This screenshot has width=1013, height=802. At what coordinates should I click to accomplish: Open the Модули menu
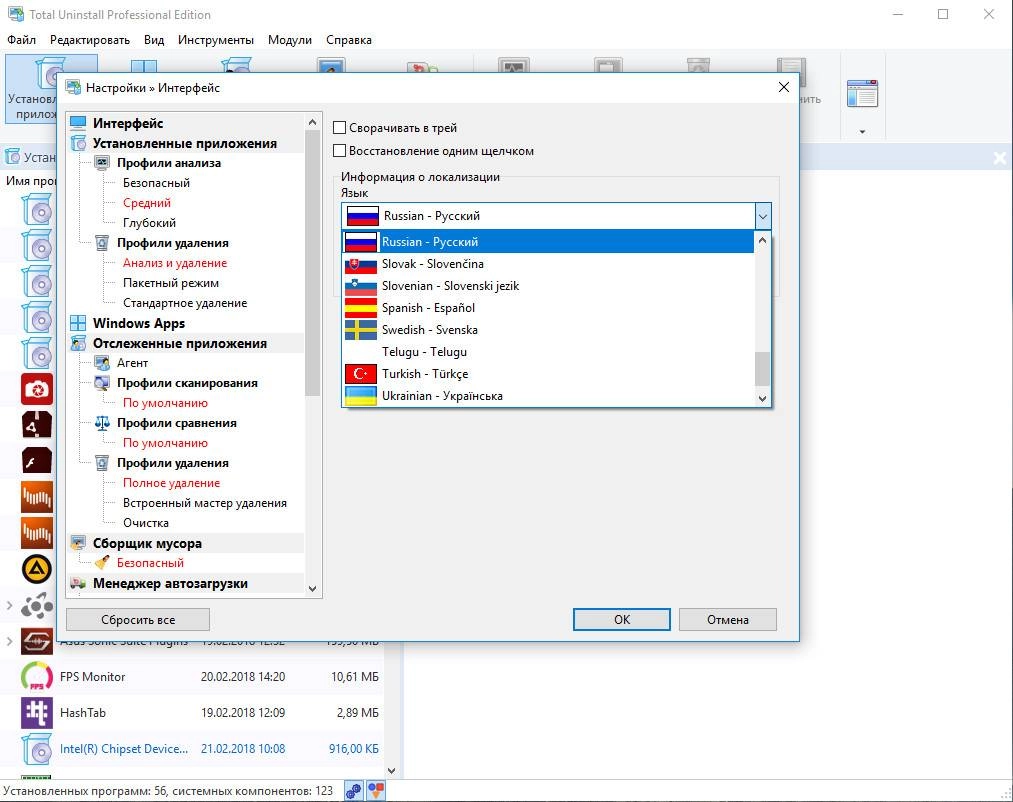289,40
